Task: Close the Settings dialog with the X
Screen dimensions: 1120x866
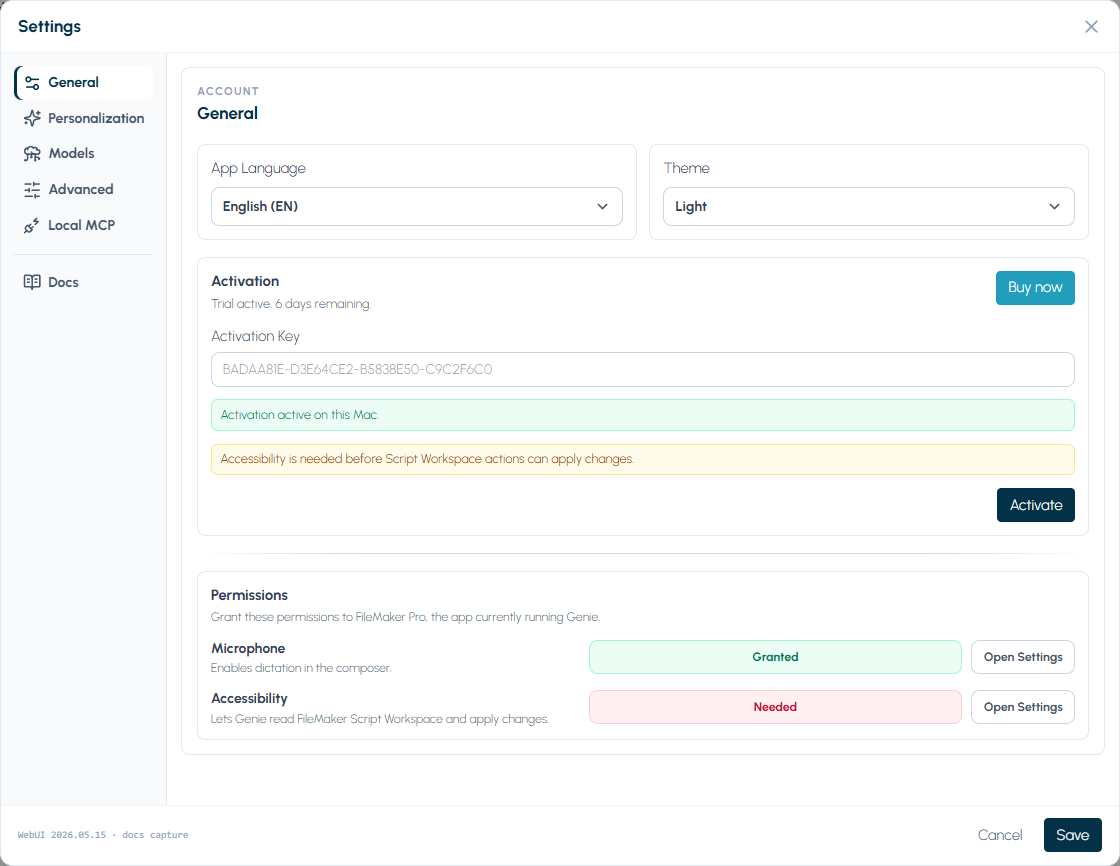Action: tap(1091, 26)
